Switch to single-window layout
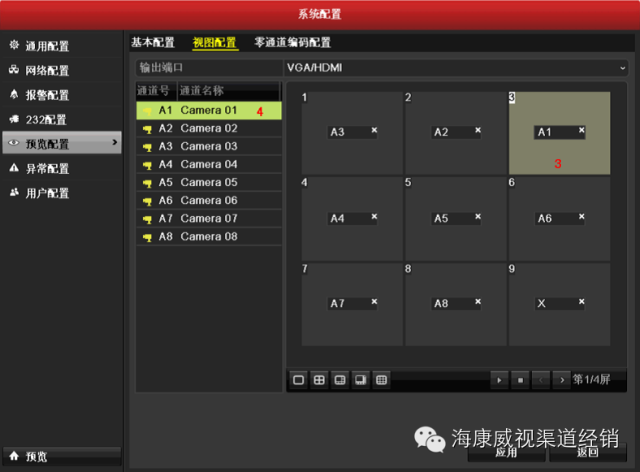 pos(298,380)
